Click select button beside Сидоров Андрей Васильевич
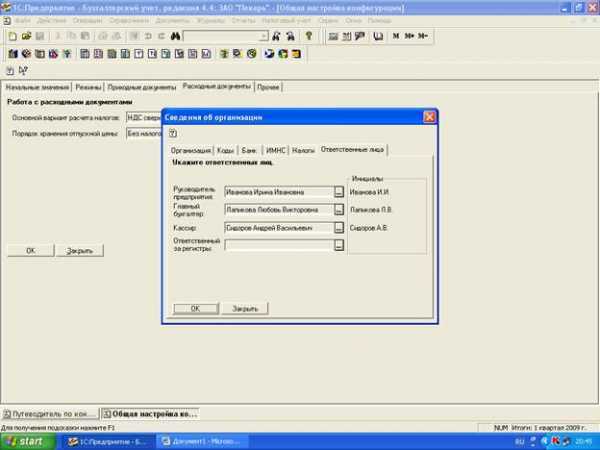The height and width of the screenshot is (450, 600). pos(339,228)
